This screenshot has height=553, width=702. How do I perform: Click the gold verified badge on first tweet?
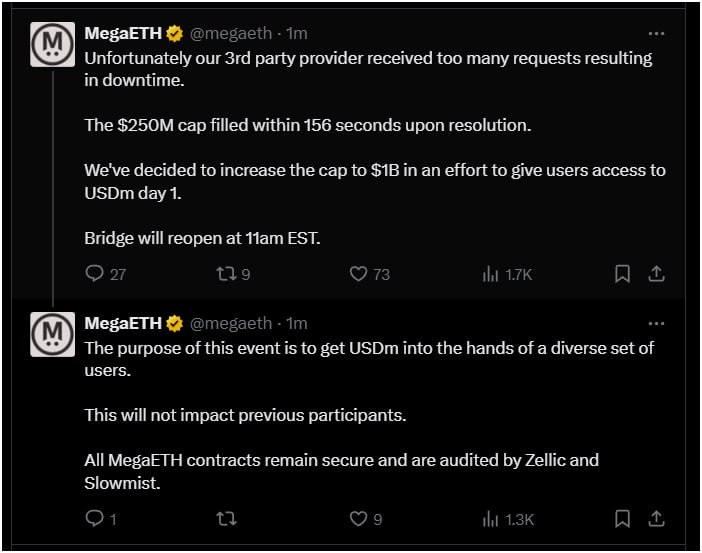click(175, 34)
